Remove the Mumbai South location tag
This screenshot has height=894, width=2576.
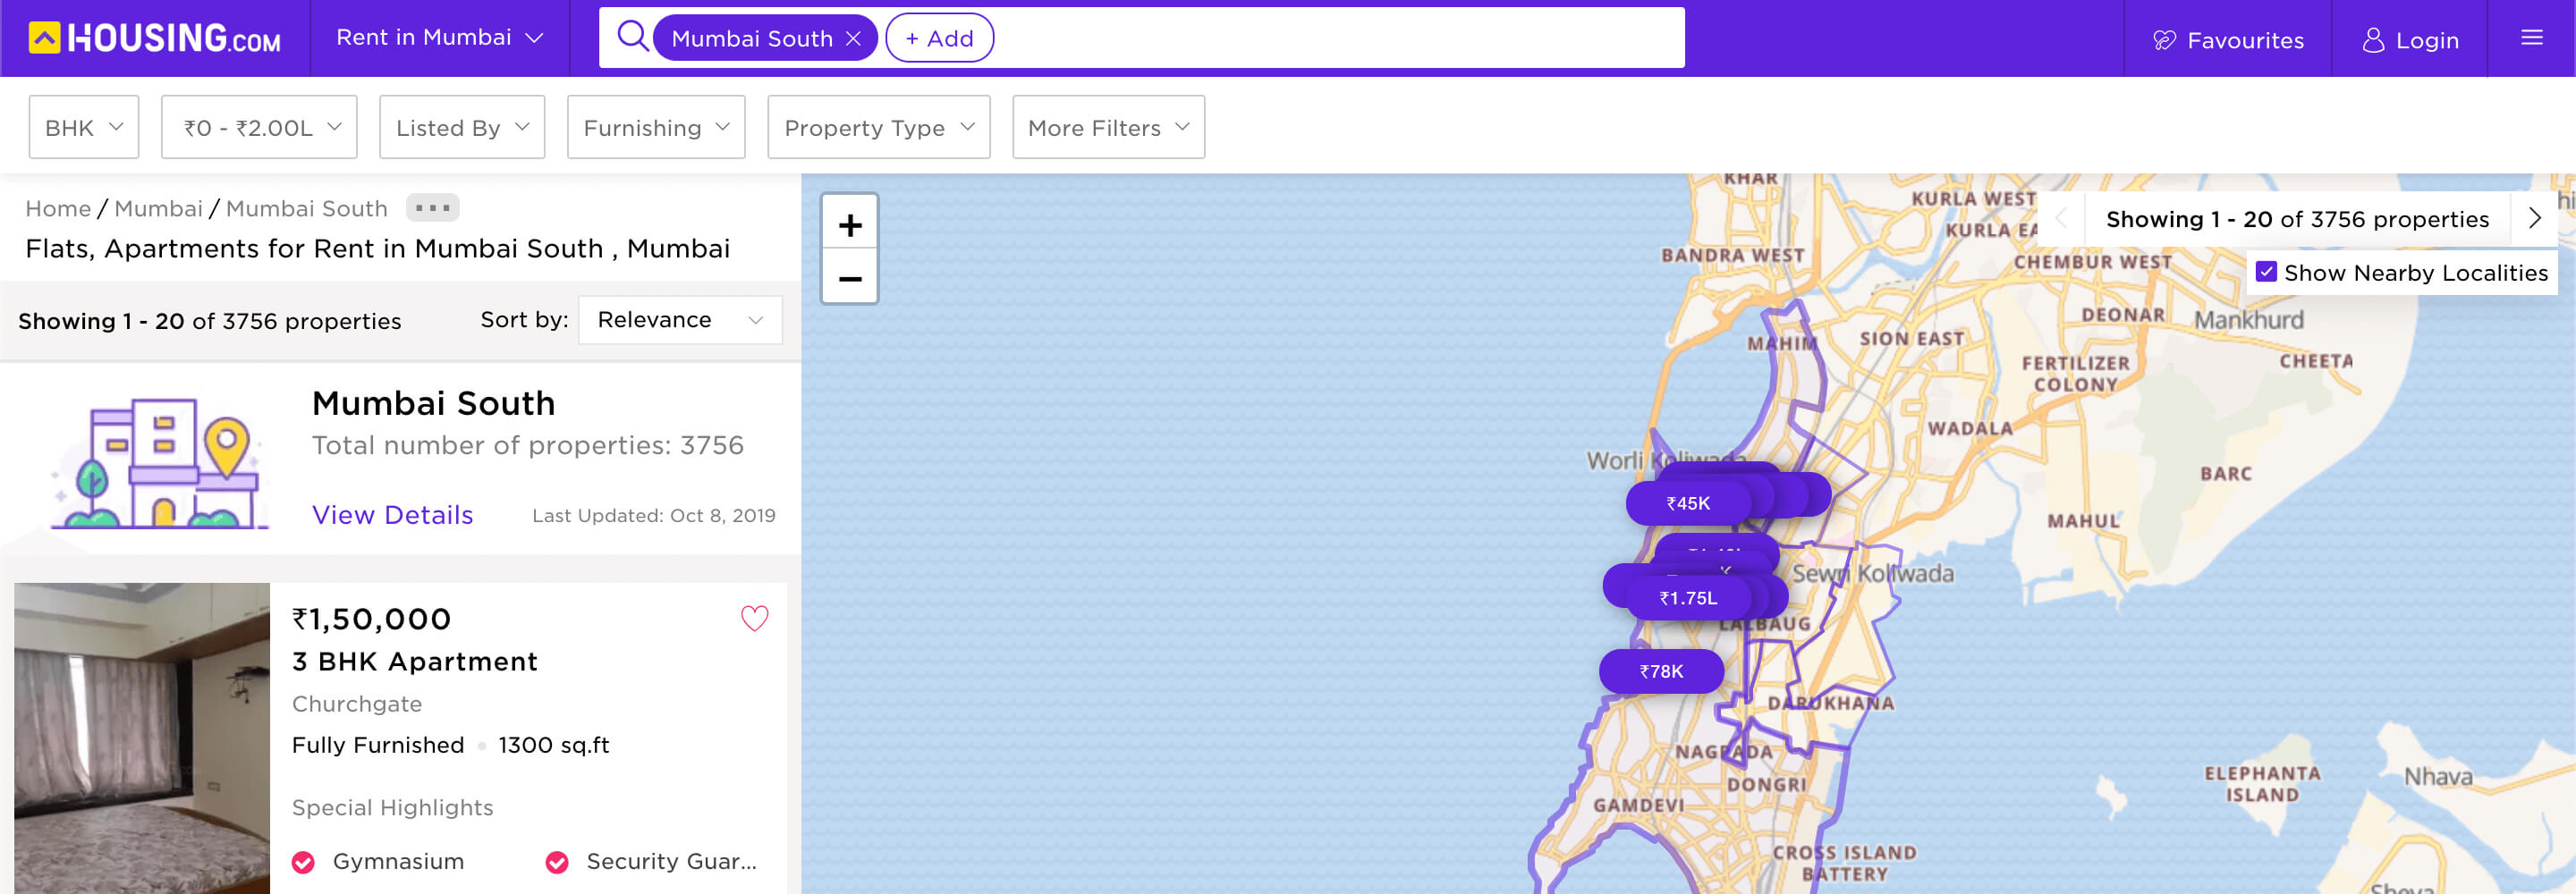pyautogui.click(x=853, y=39)
